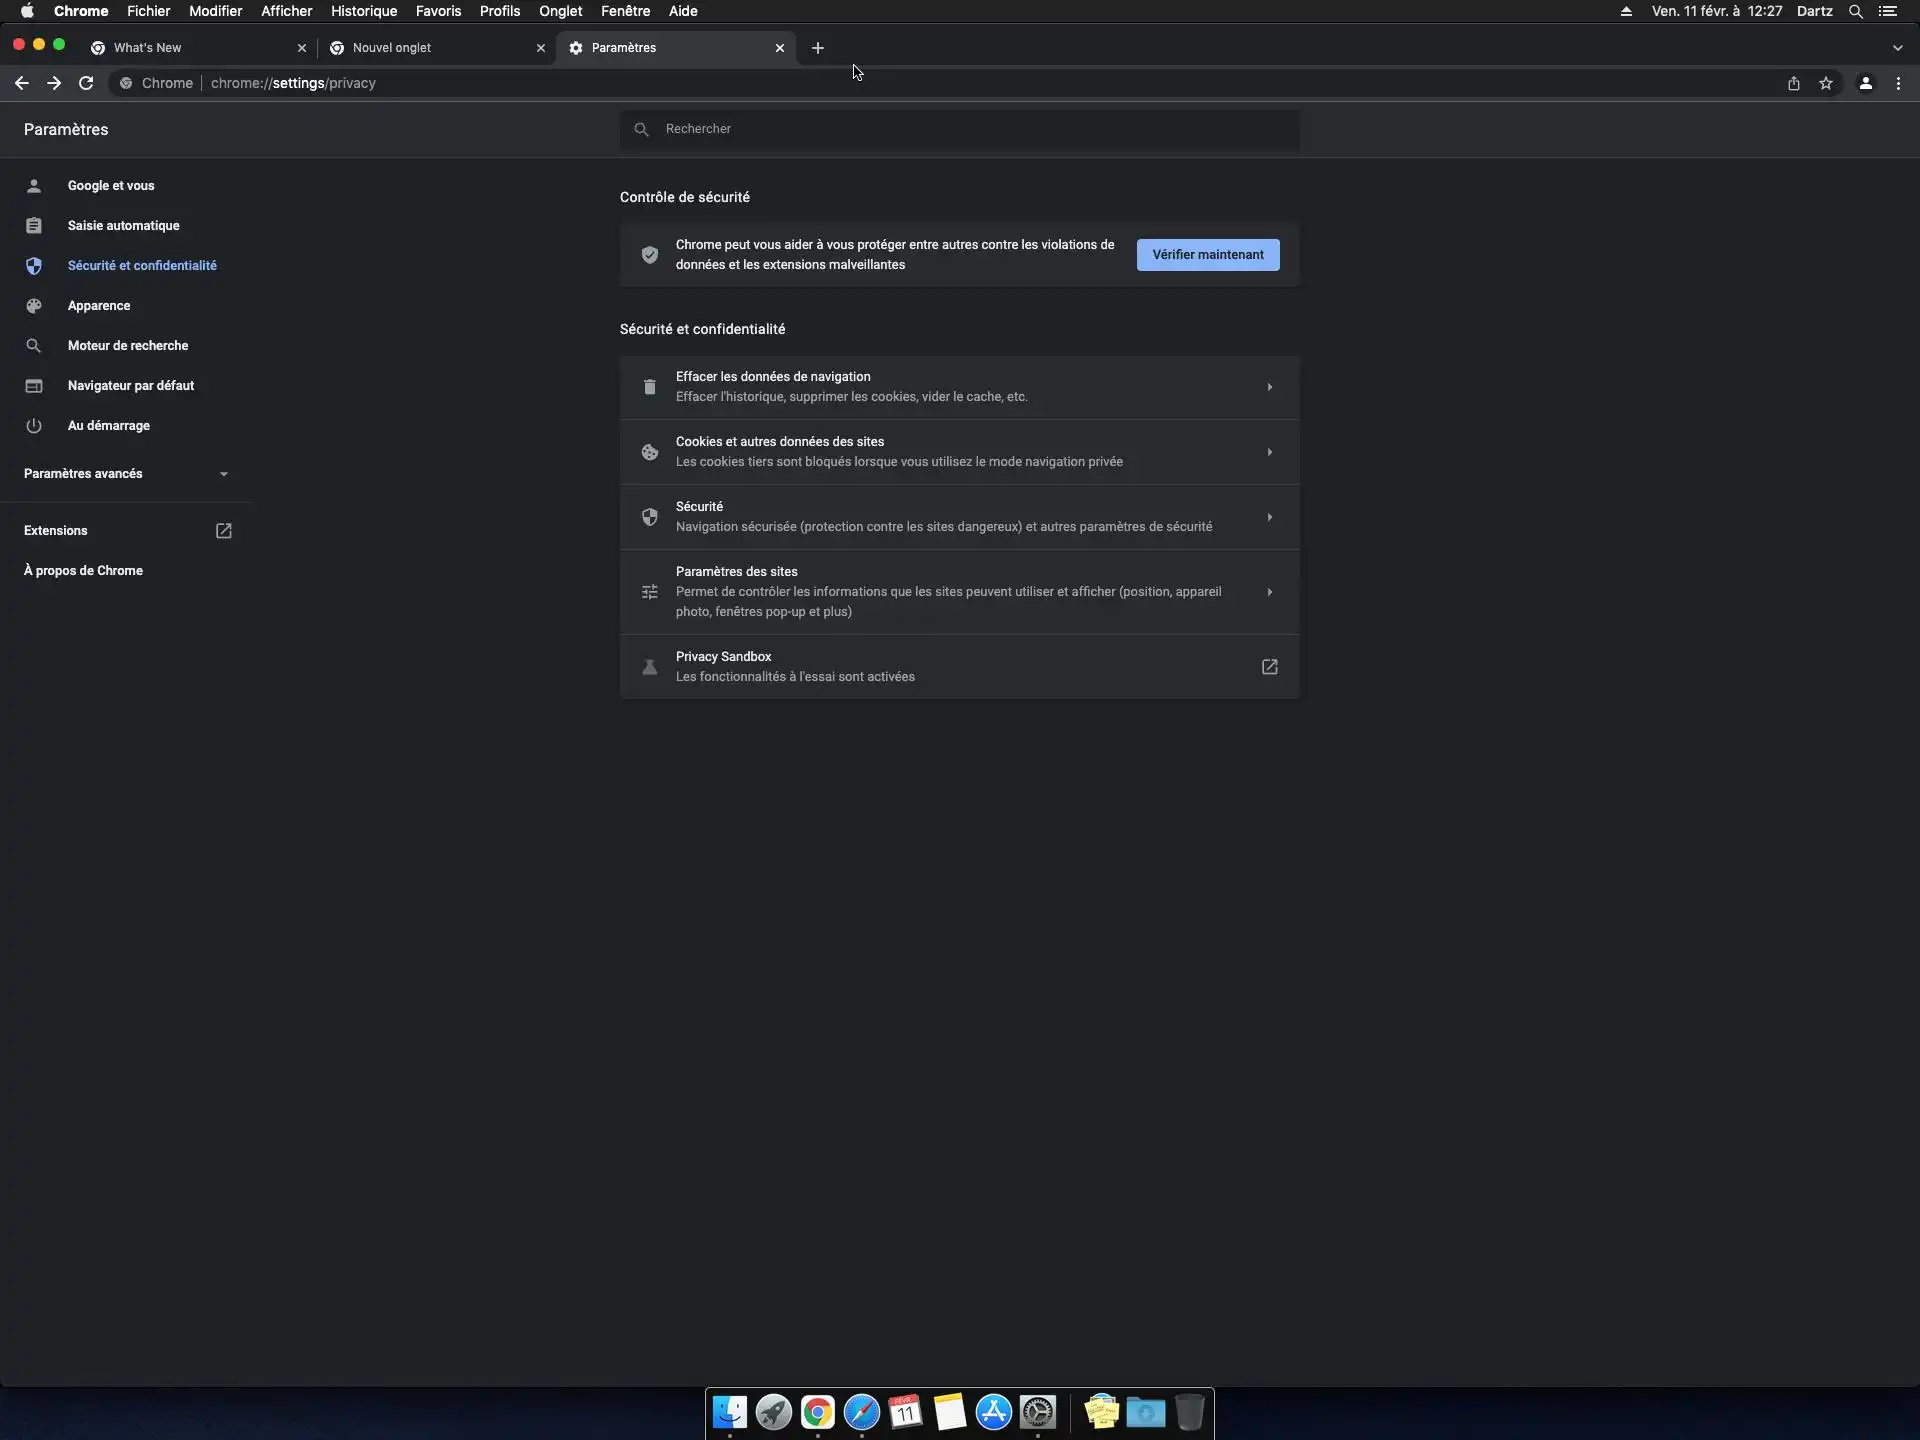Select Apparence in sidebar
This screenshot has height=1440, width=1920.
click(x=99, y=306)
